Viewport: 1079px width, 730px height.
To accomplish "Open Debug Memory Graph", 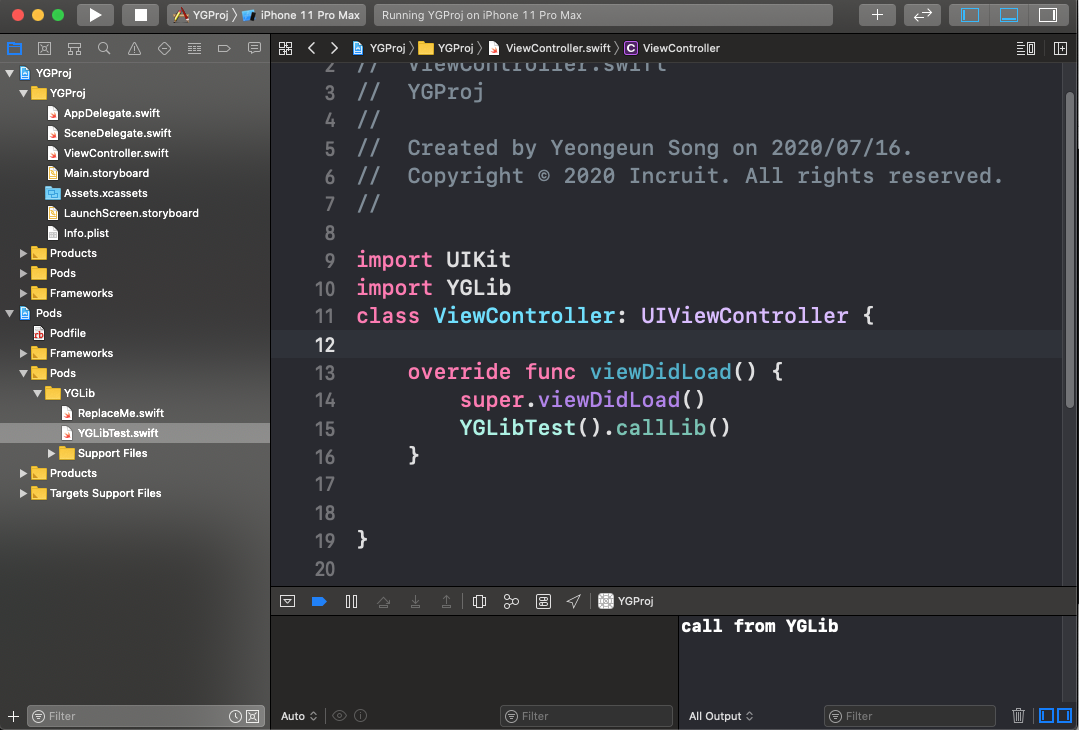I will [x=511, y=601].
